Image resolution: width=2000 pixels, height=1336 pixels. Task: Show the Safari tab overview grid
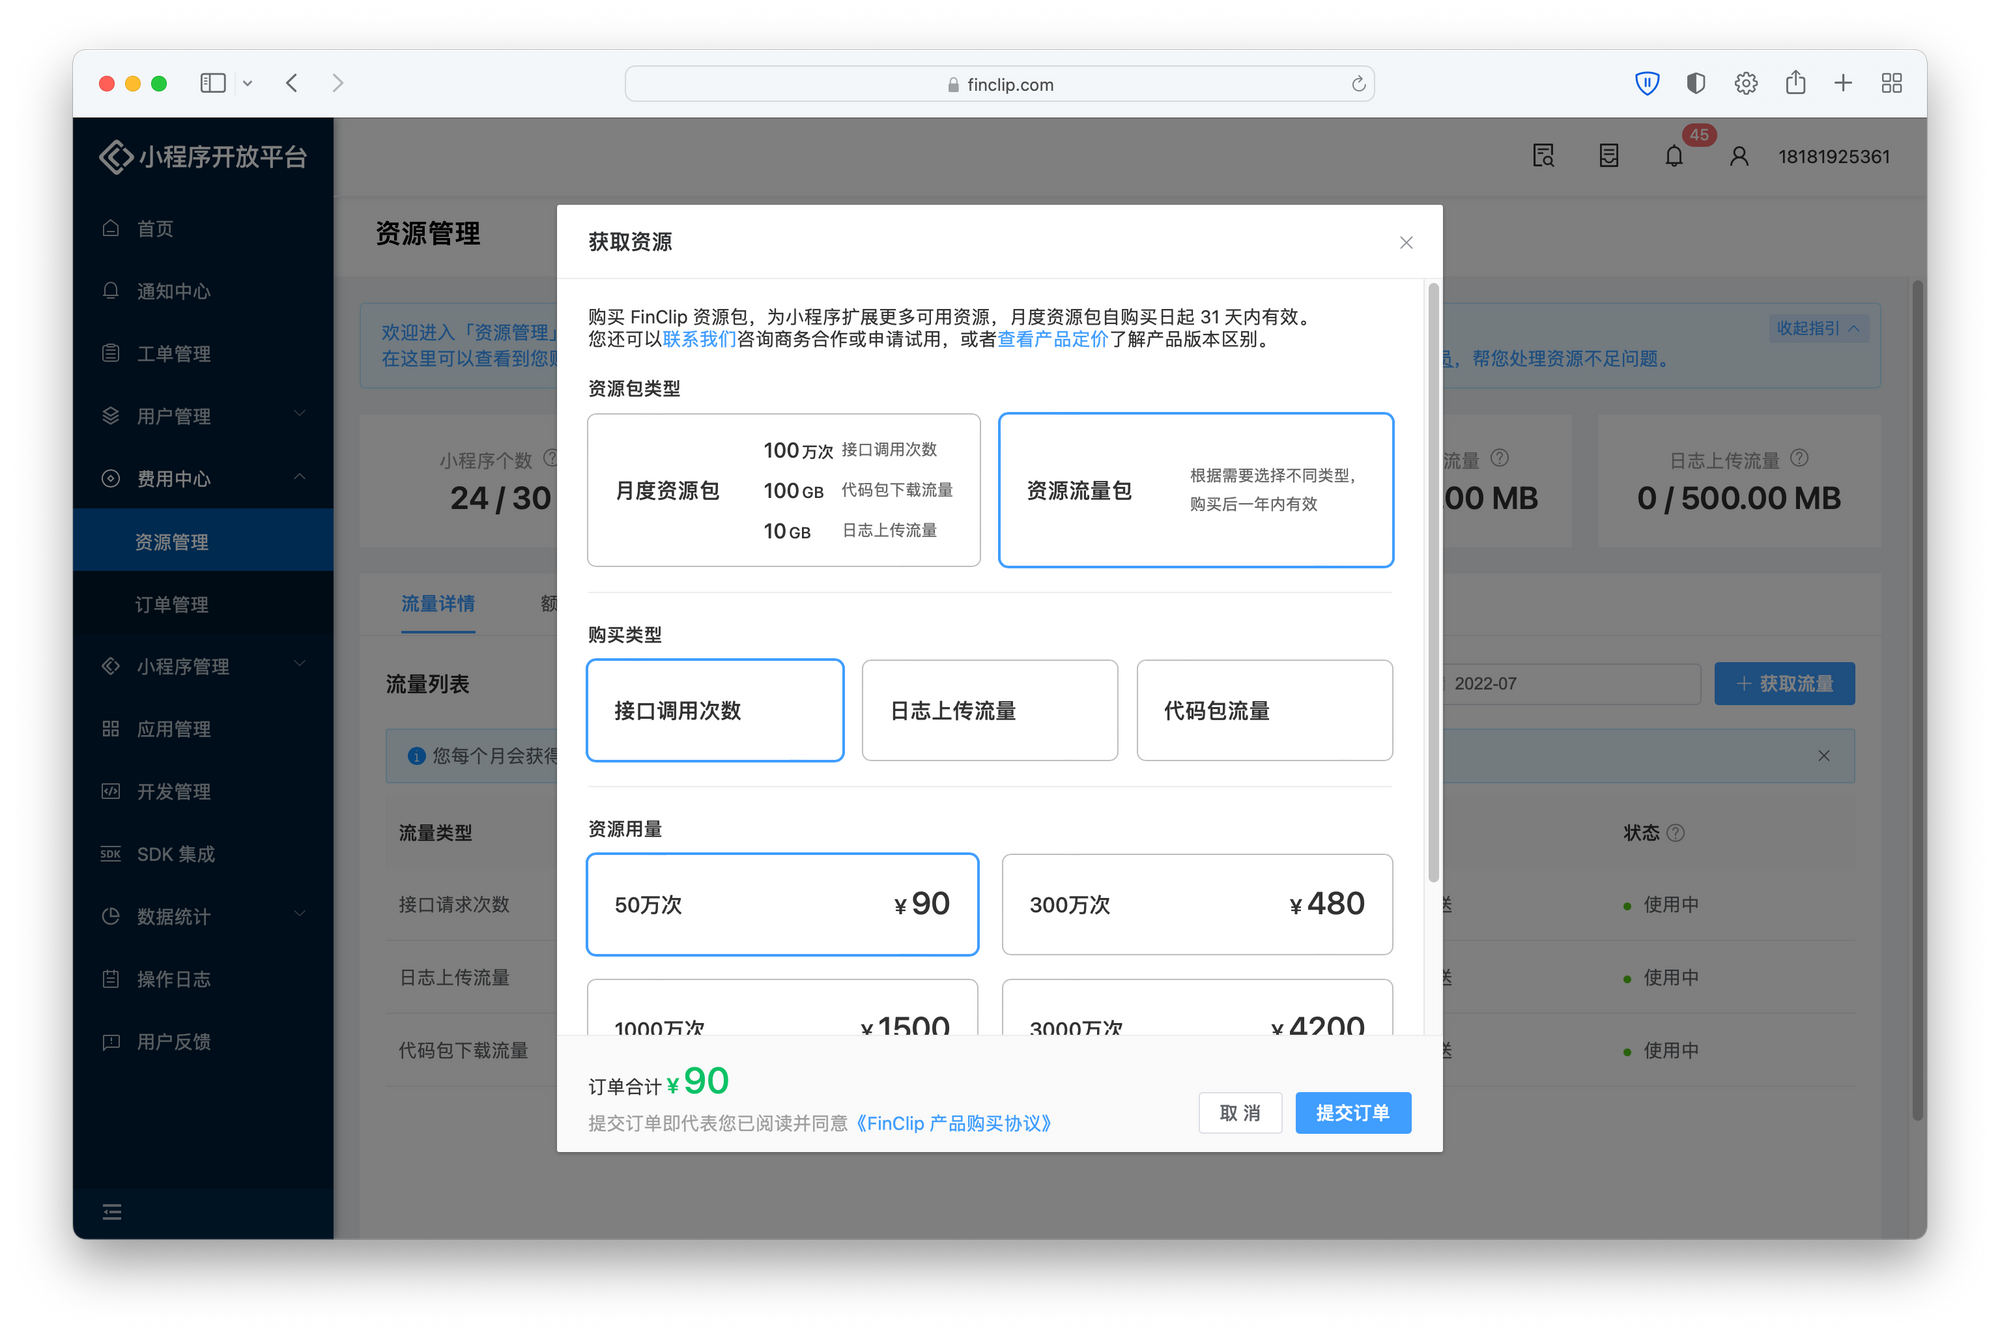pyautogui.click(x=1892, y=83)
